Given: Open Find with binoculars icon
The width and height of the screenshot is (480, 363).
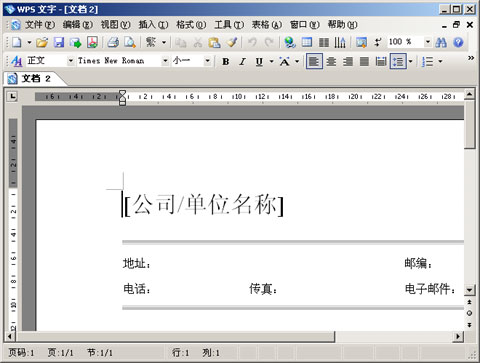Looking at the screenshot, I should [441, 42].
